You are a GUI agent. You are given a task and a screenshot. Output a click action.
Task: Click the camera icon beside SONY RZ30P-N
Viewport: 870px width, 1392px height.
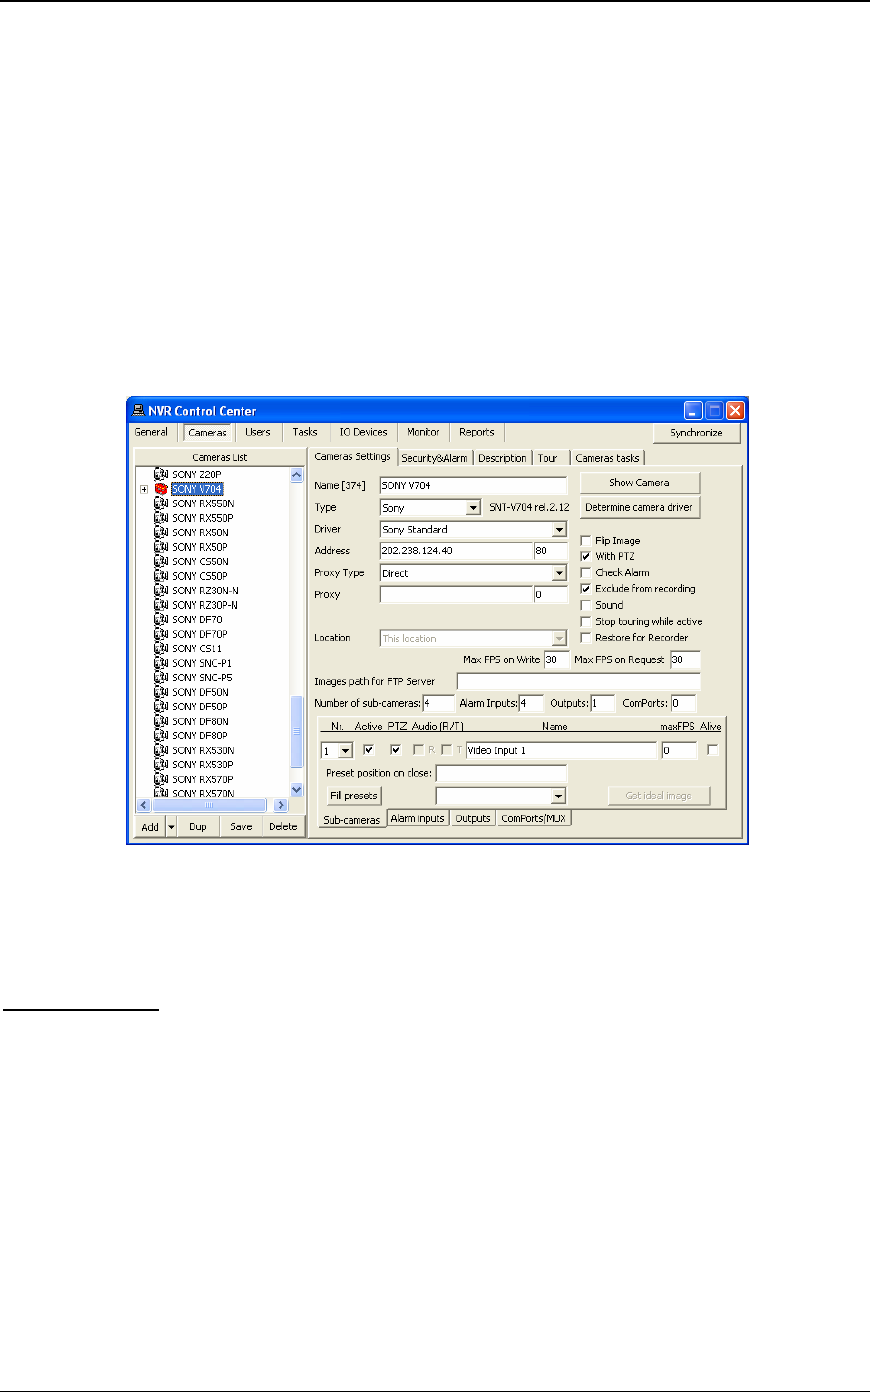click(x=161, y=605)
